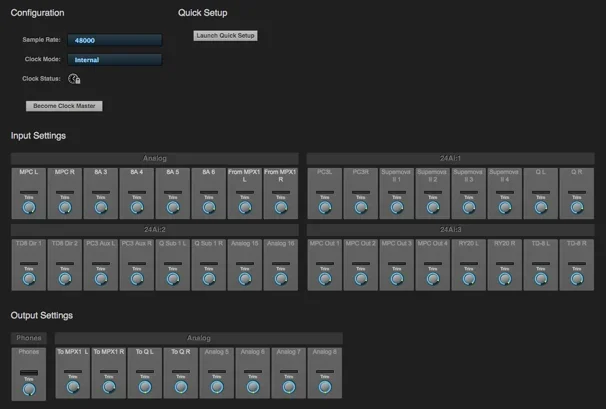This screenshot has height=409, width=606.
Task: Click the To Q L output trim knob
Action: (x=145, y=387)
